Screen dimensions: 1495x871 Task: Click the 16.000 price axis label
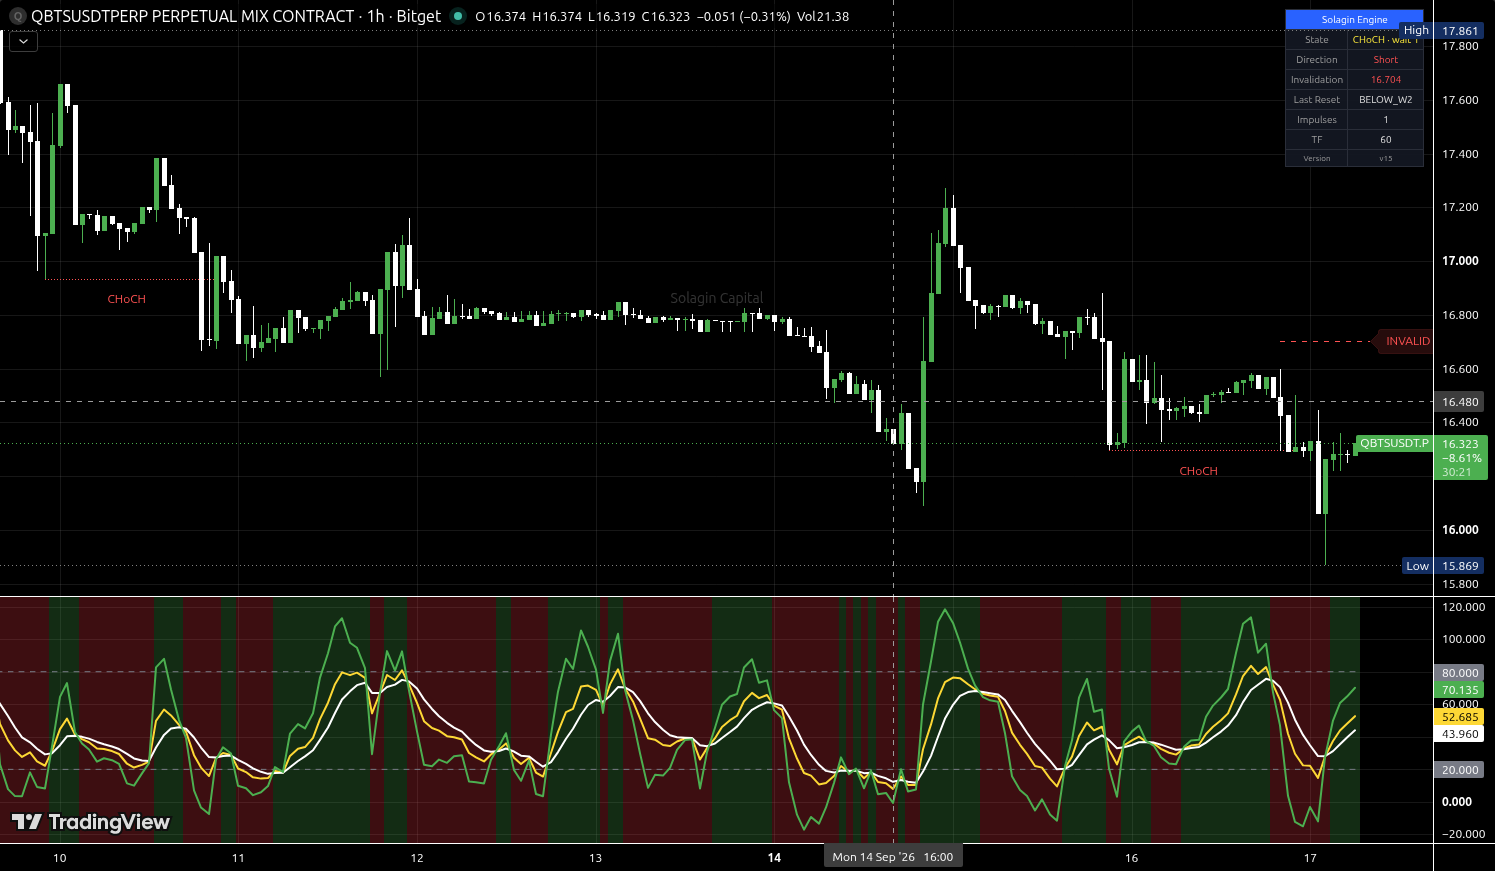click(1460, 530)
